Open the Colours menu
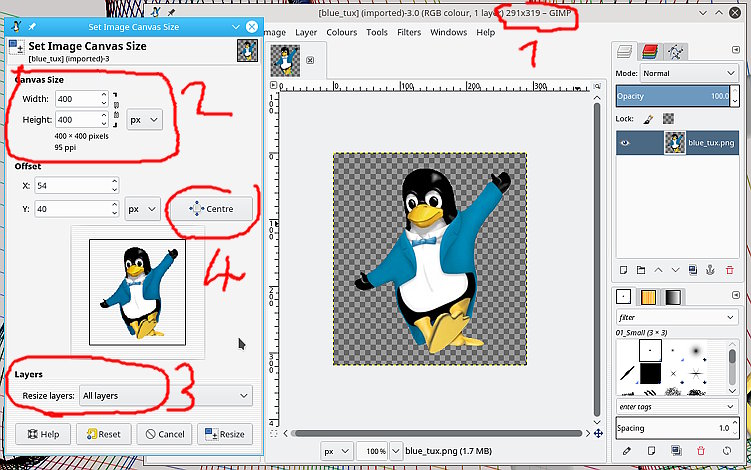 pos(341,32)
